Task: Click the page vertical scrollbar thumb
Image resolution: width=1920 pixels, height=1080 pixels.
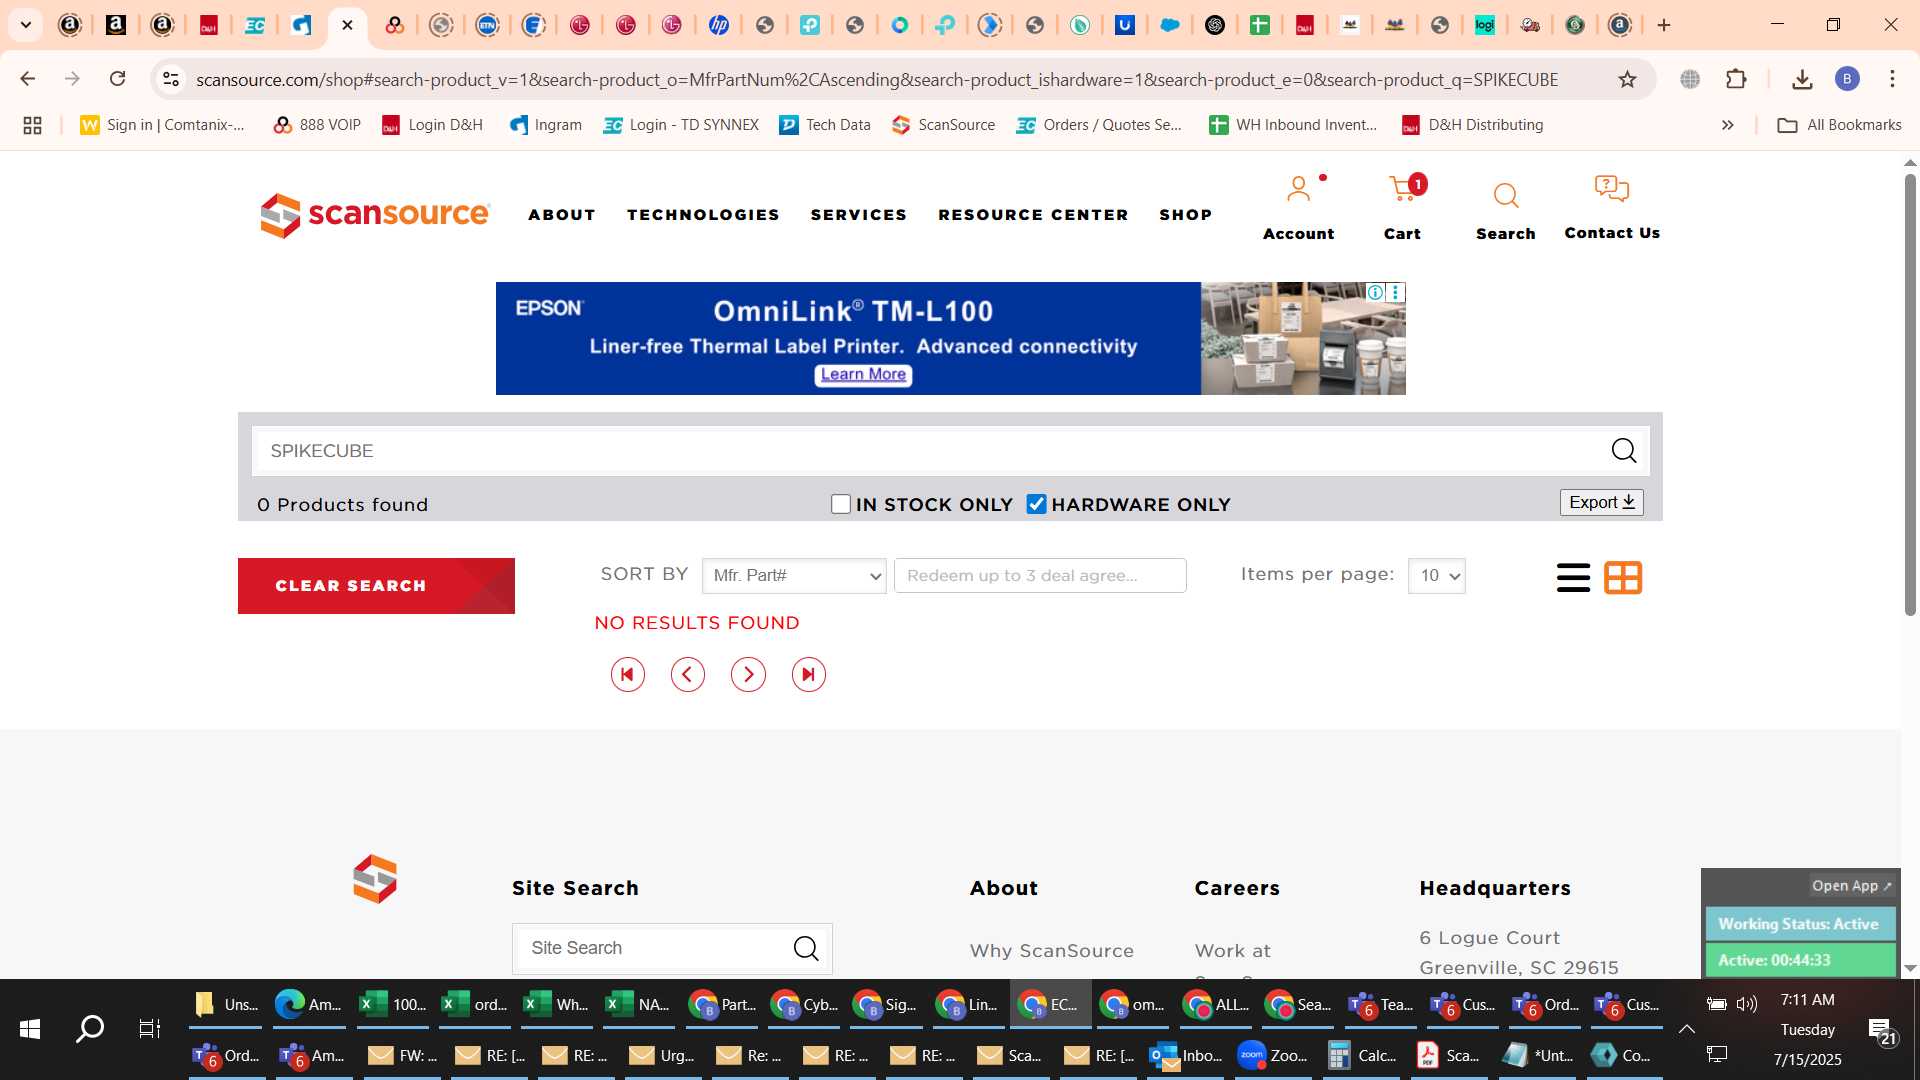Action: [1910, 395]
